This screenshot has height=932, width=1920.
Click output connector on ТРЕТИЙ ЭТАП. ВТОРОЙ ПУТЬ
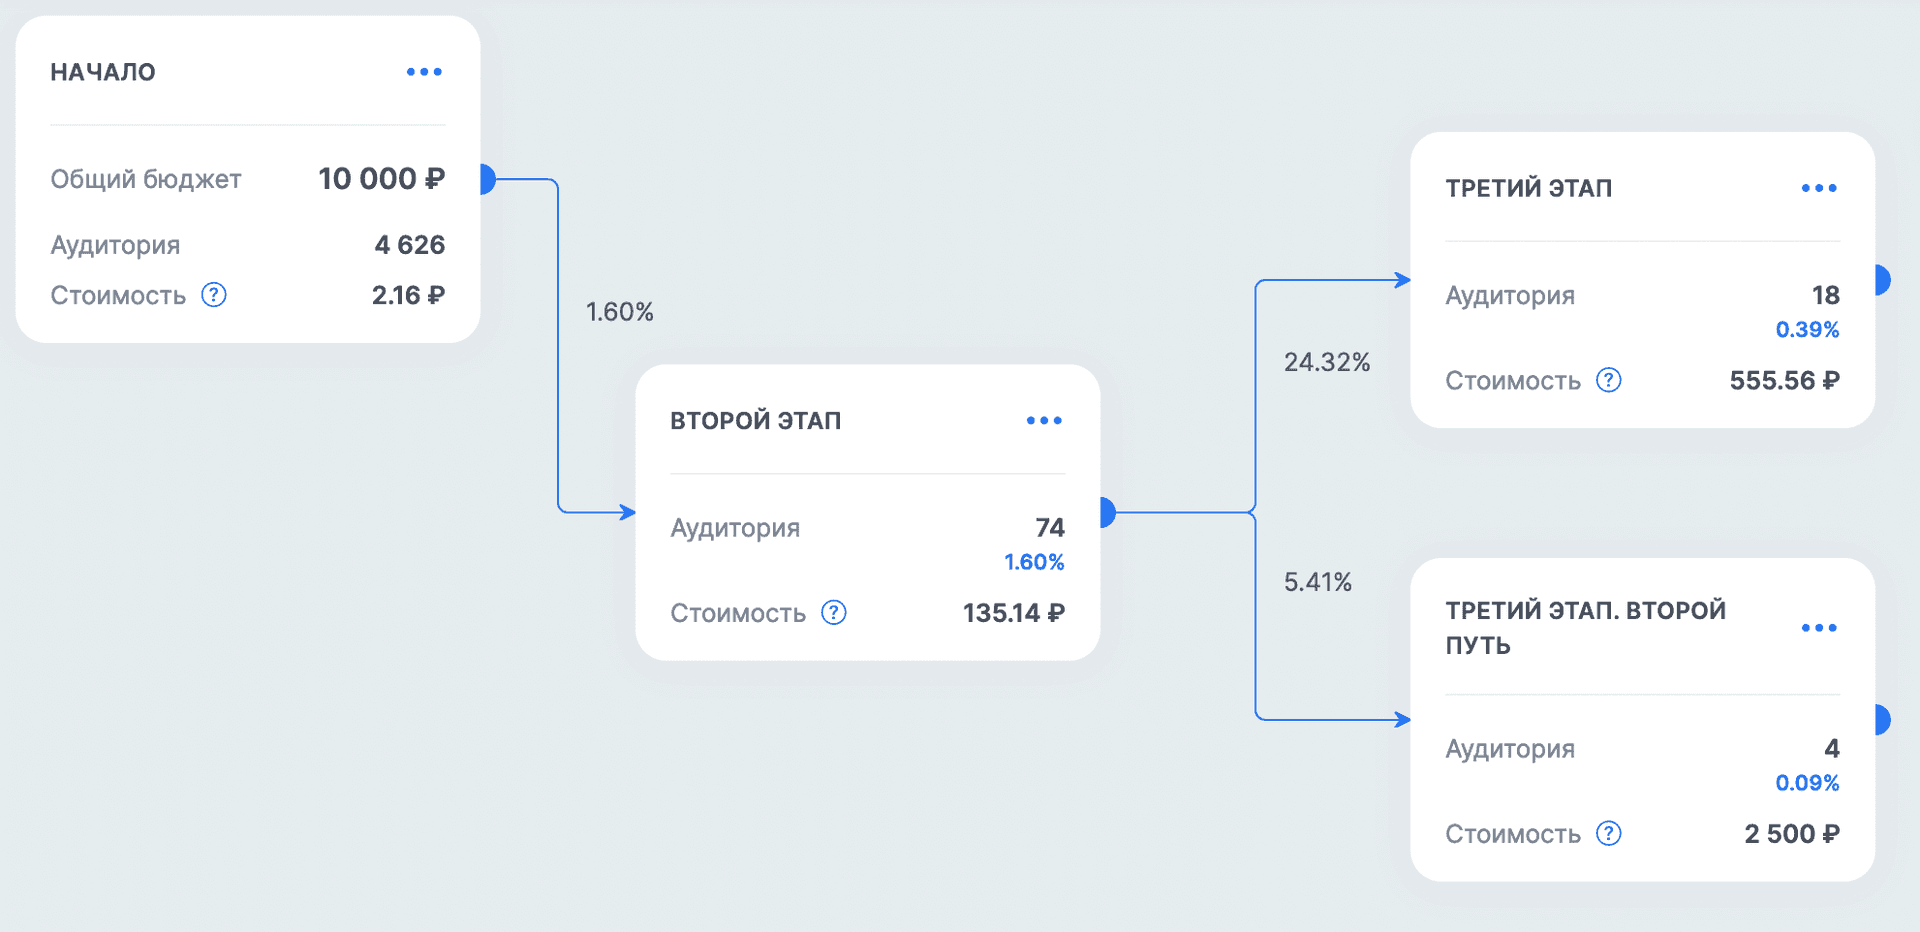1881,719
